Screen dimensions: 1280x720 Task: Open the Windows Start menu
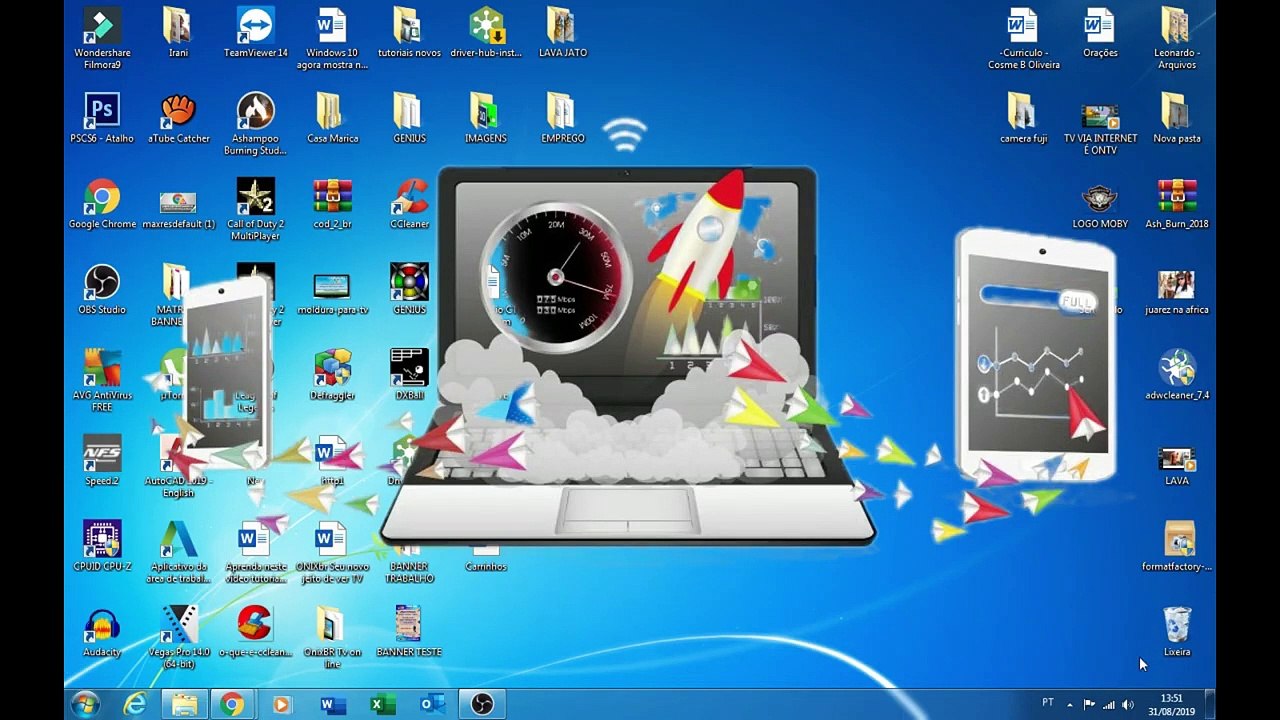coord(85,704)
